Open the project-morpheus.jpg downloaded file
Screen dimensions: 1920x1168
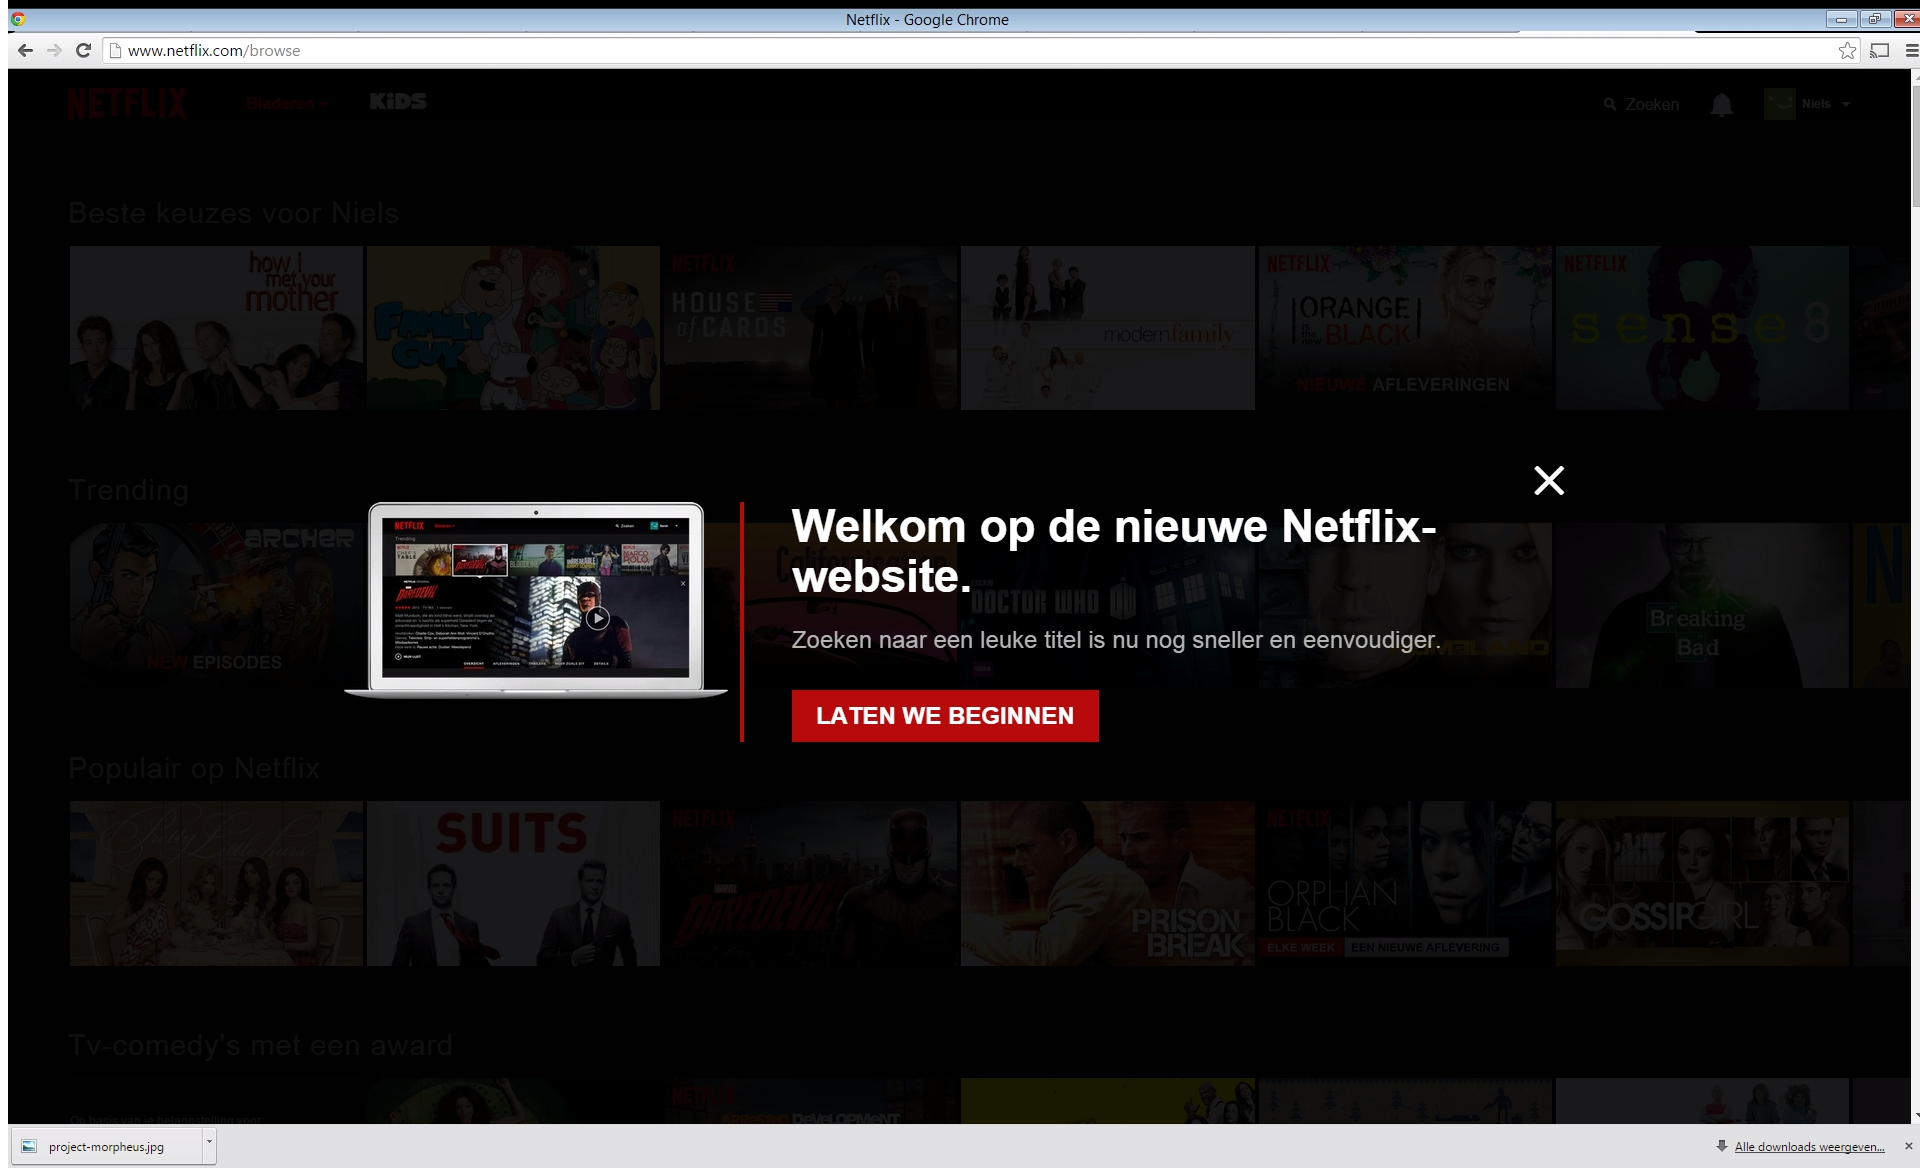[105, 1147]
